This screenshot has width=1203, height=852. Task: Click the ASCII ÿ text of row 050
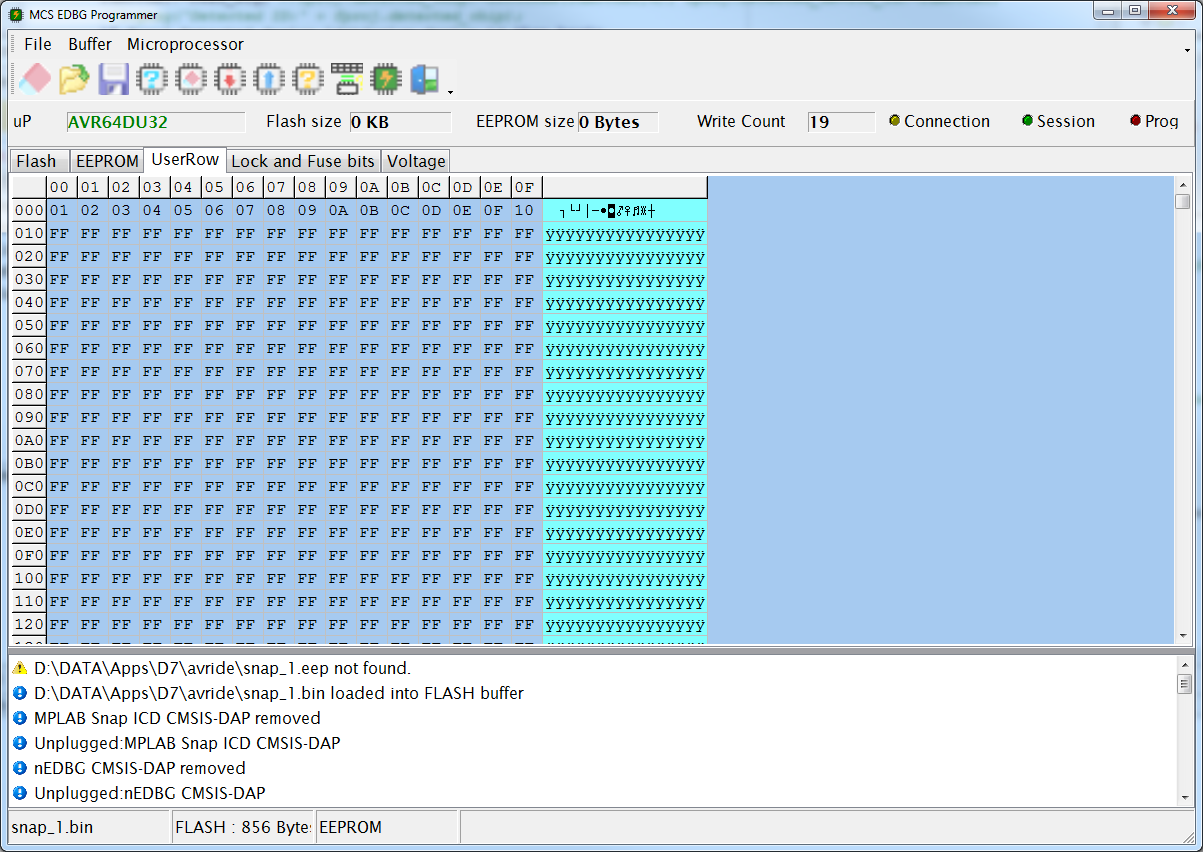click(625, 325)
